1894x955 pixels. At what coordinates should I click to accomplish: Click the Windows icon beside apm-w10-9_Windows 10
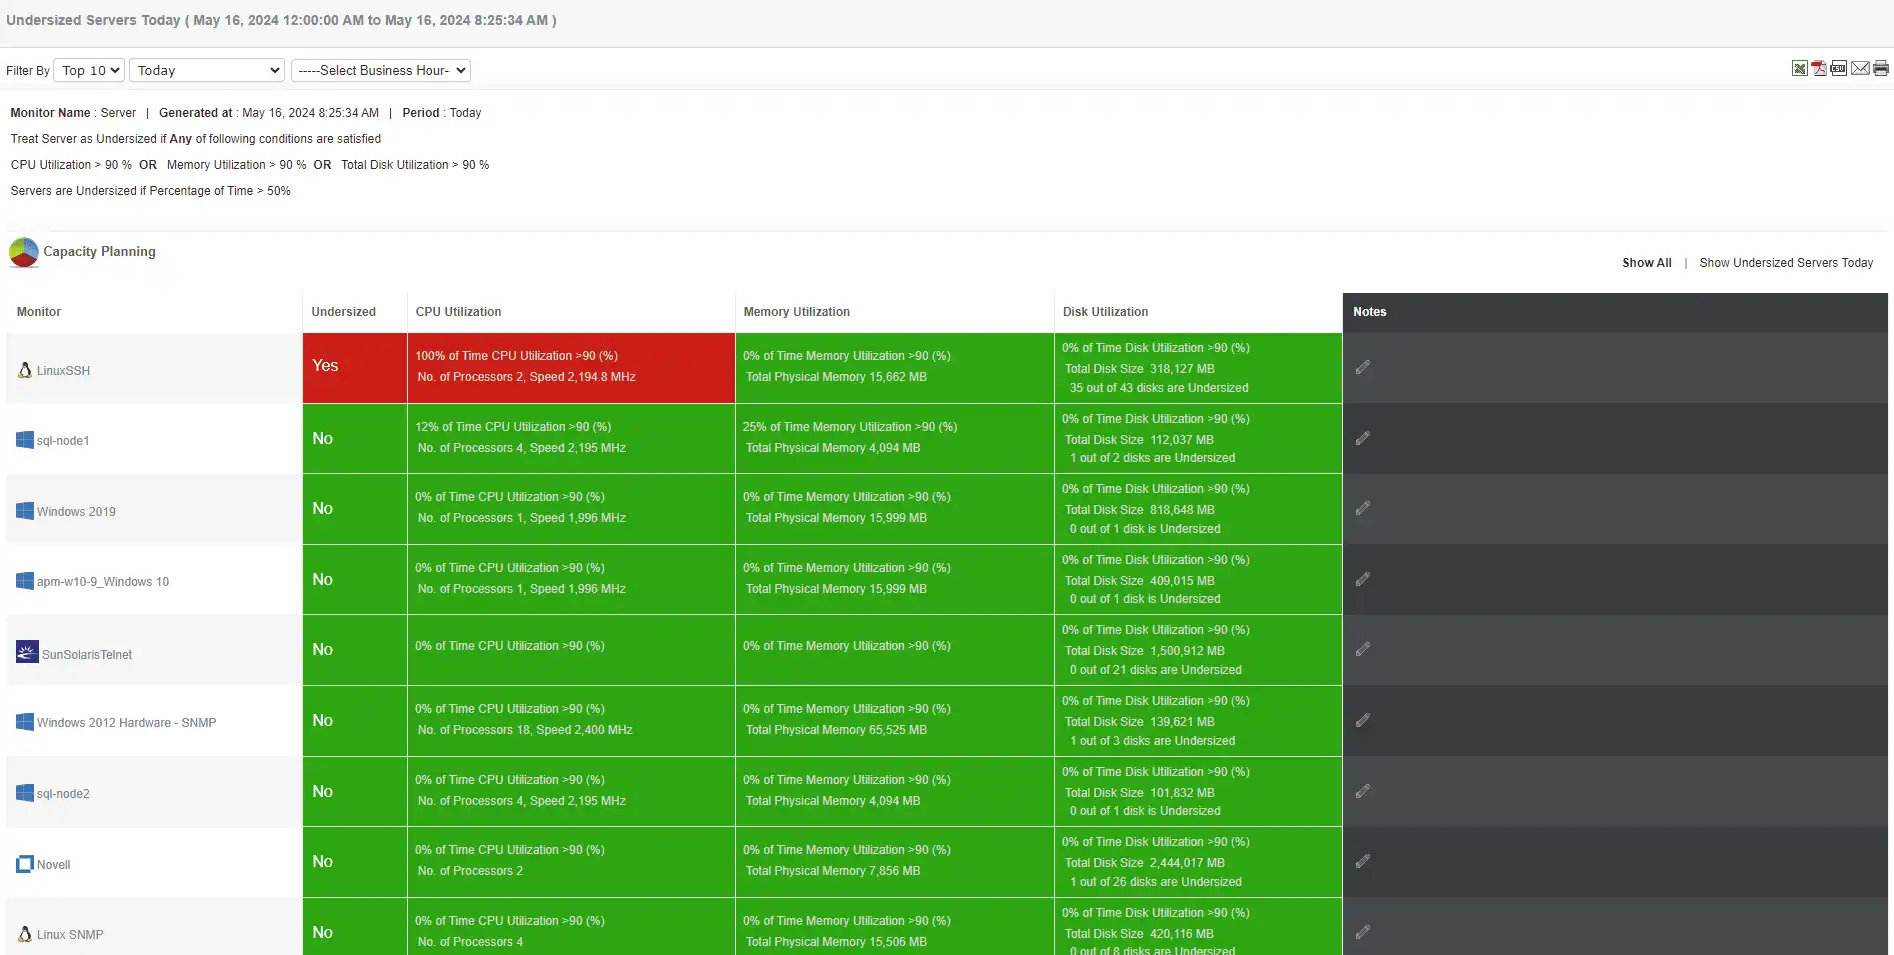pyautogui.click(x=24, y=580)
